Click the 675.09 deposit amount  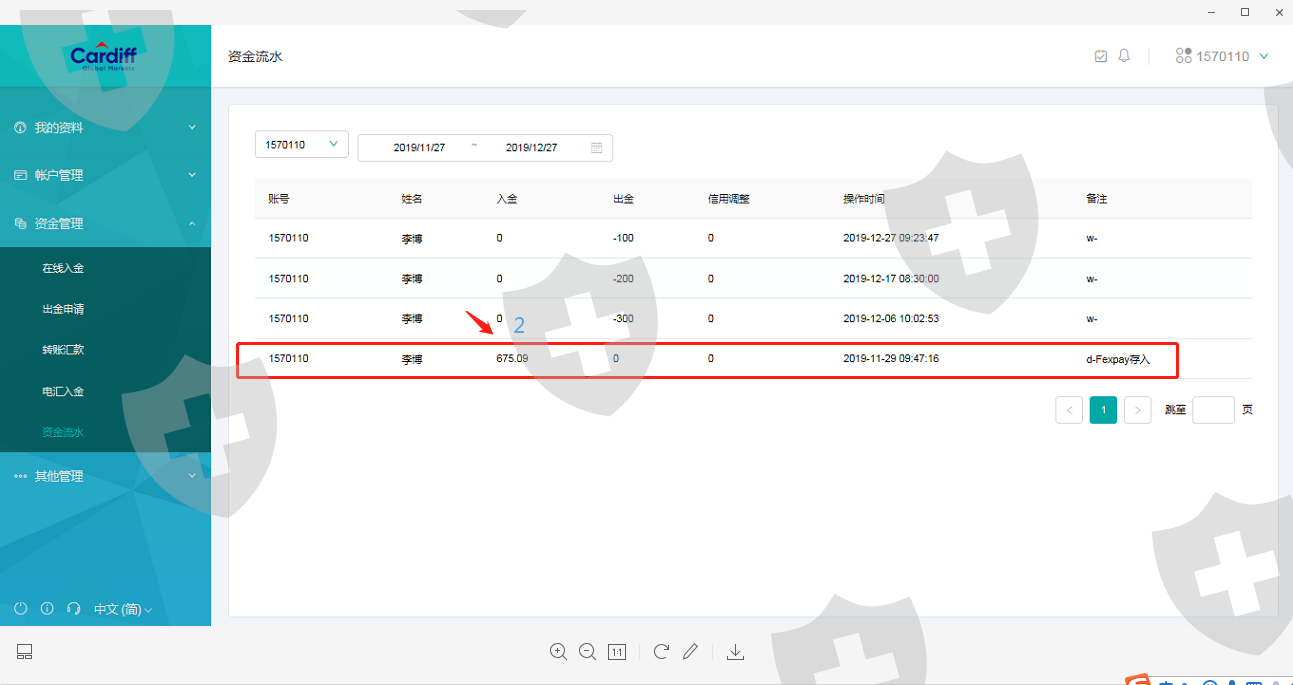(x=512, y=358)
